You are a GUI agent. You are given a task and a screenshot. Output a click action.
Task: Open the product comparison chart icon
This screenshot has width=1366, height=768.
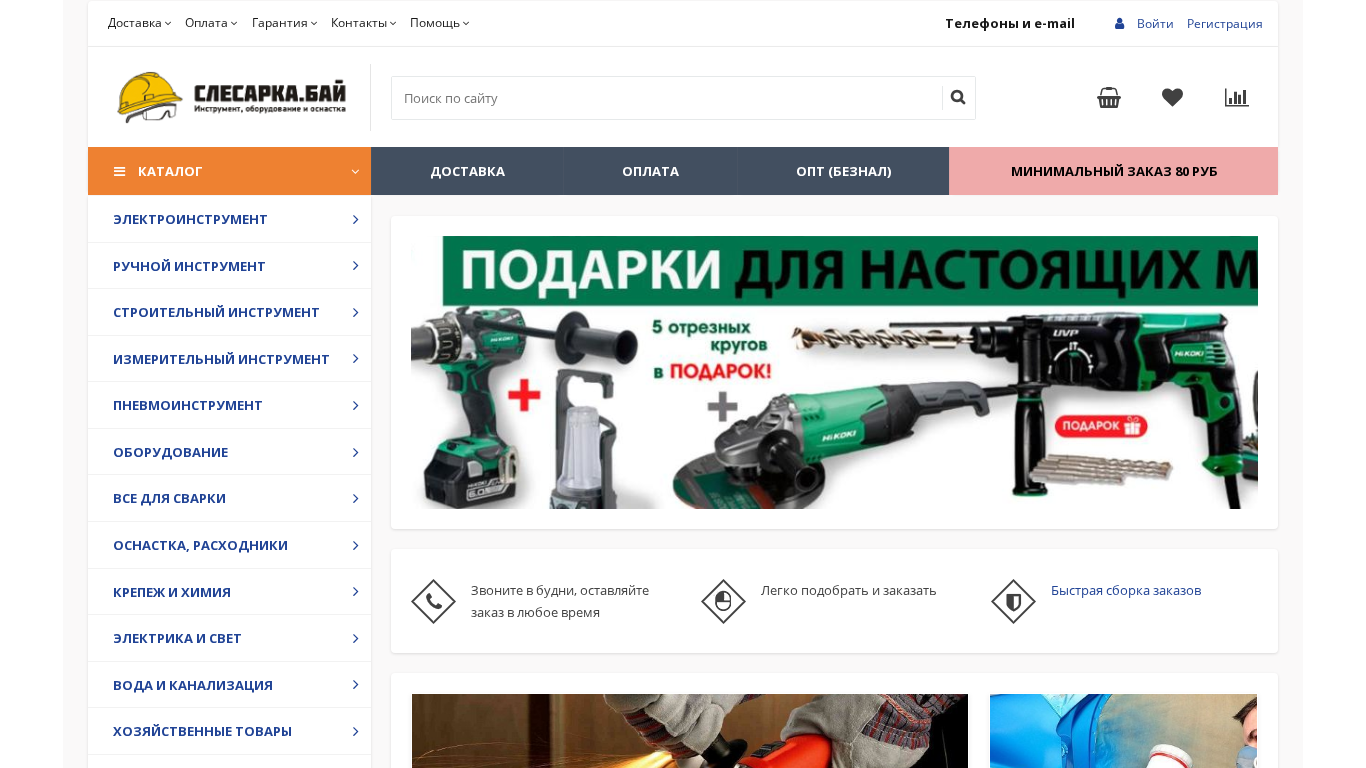click(x=1237, y=98)
